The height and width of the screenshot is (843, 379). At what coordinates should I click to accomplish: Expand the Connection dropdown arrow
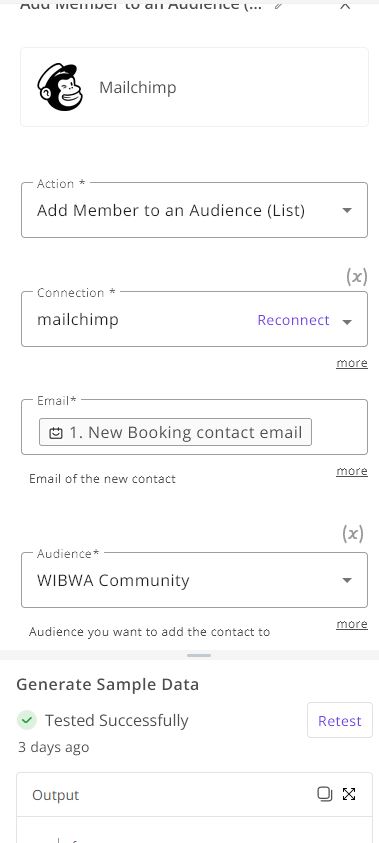347,322
